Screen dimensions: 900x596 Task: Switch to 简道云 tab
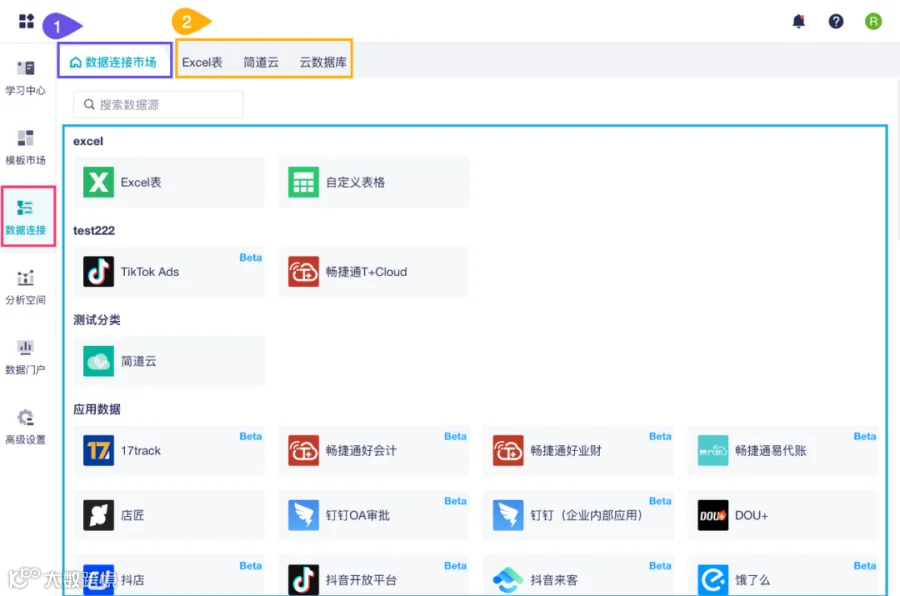[261, 62]
